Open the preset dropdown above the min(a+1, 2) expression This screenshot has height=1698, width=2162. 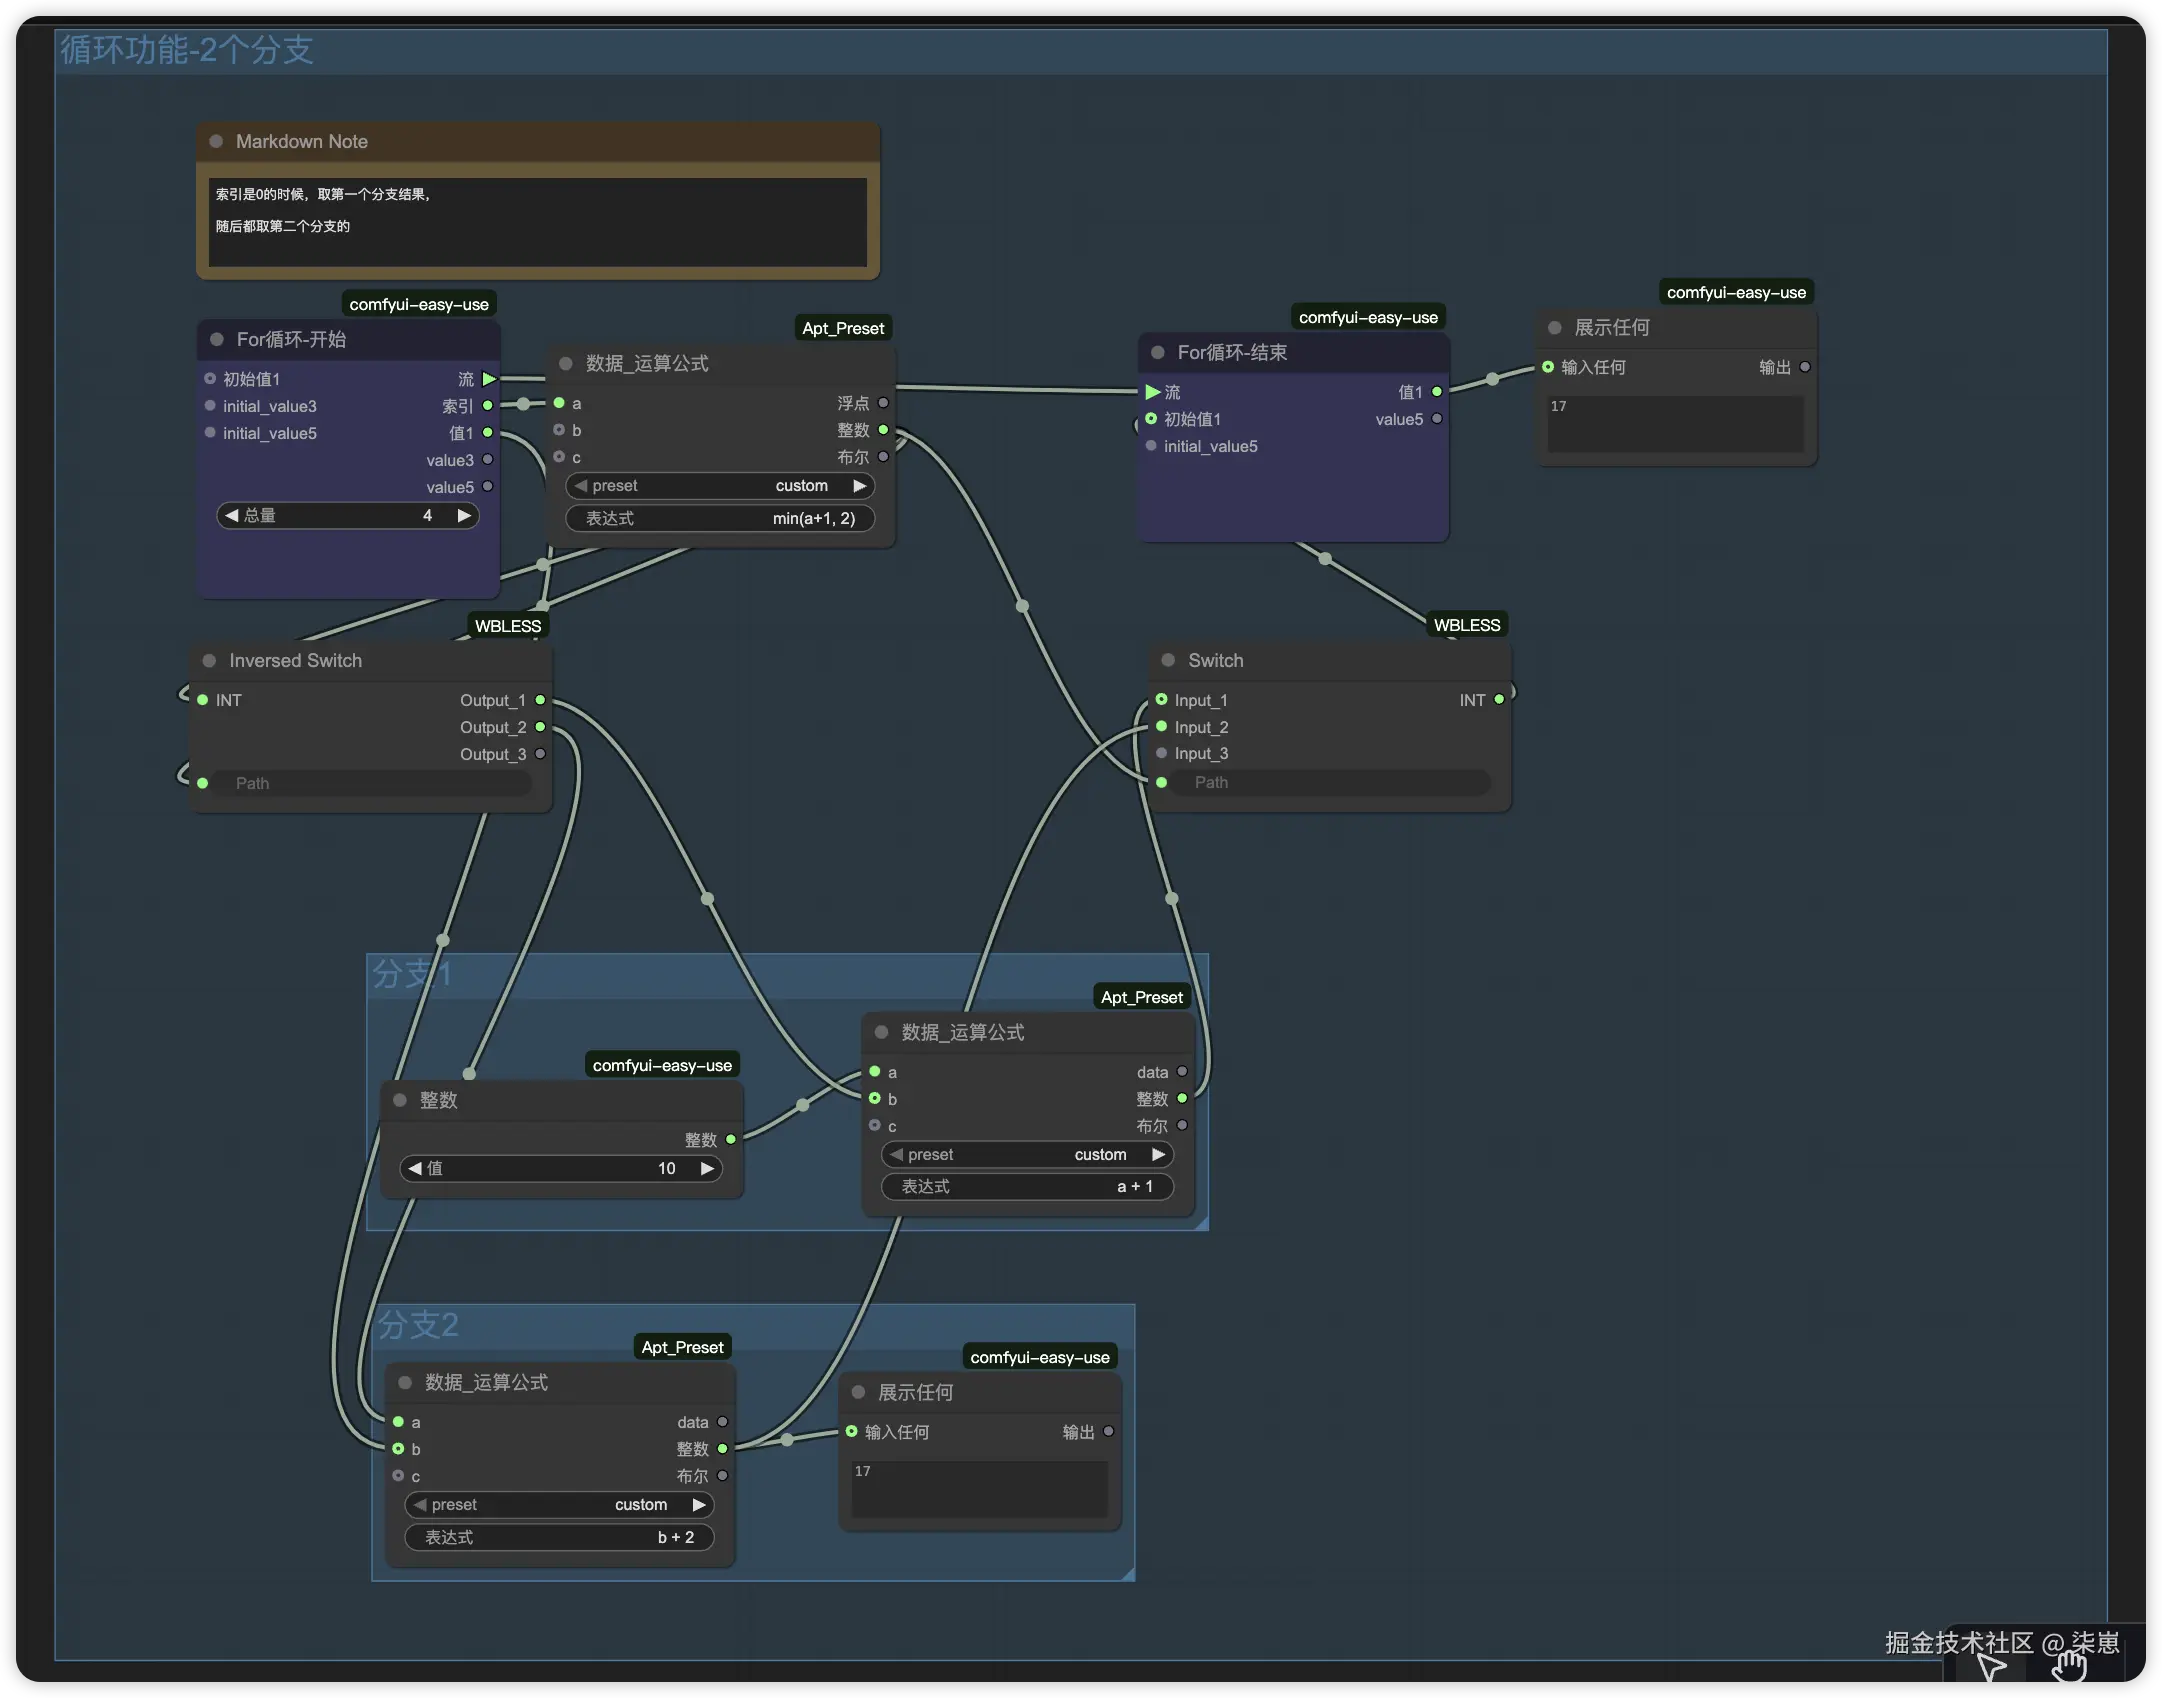tap(720, 486)
